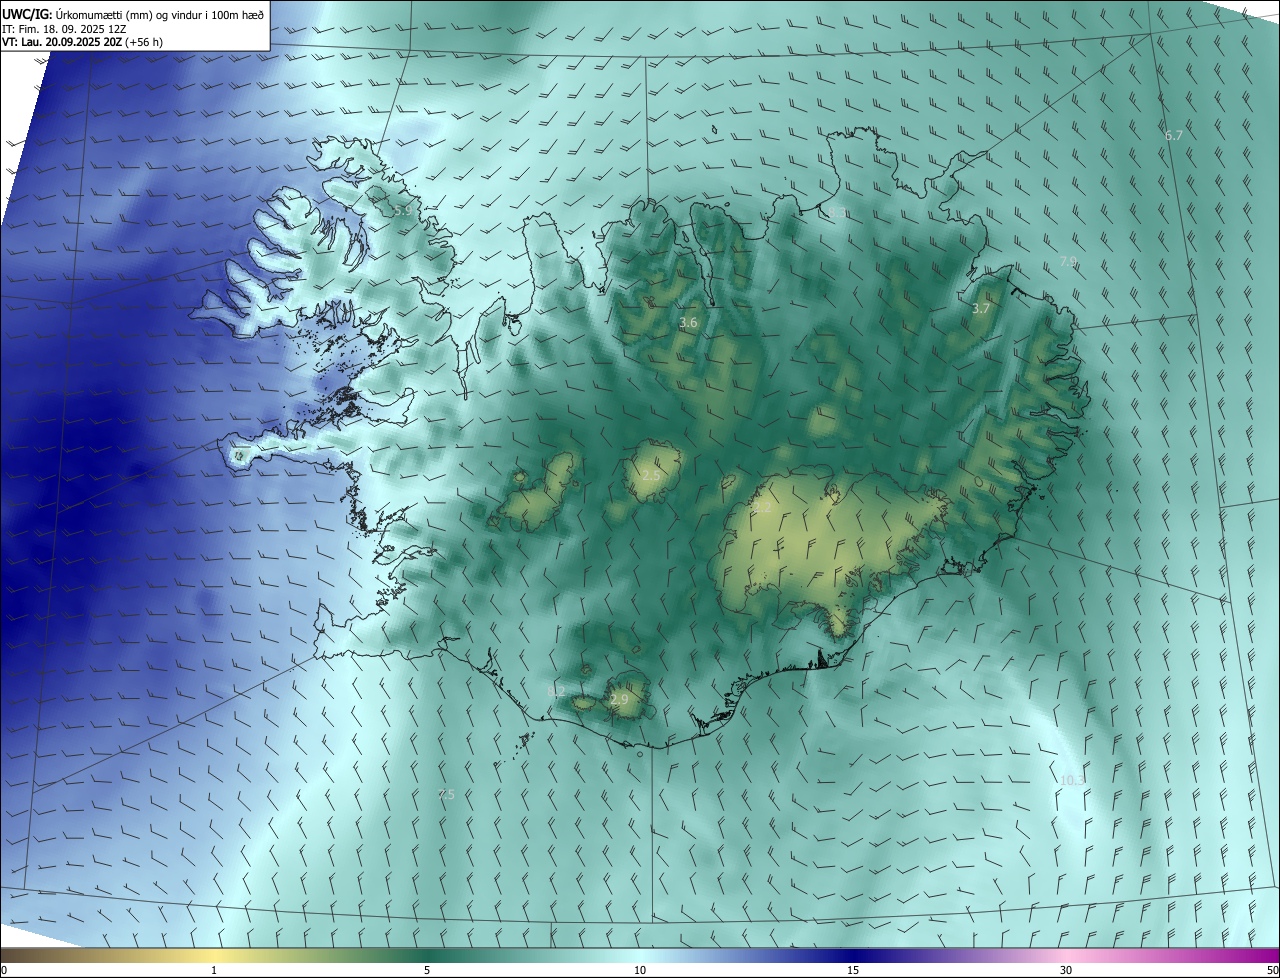Click the 6.7 value label on map
Viewport: 1280px width, 978px height.
point(1173,135)
